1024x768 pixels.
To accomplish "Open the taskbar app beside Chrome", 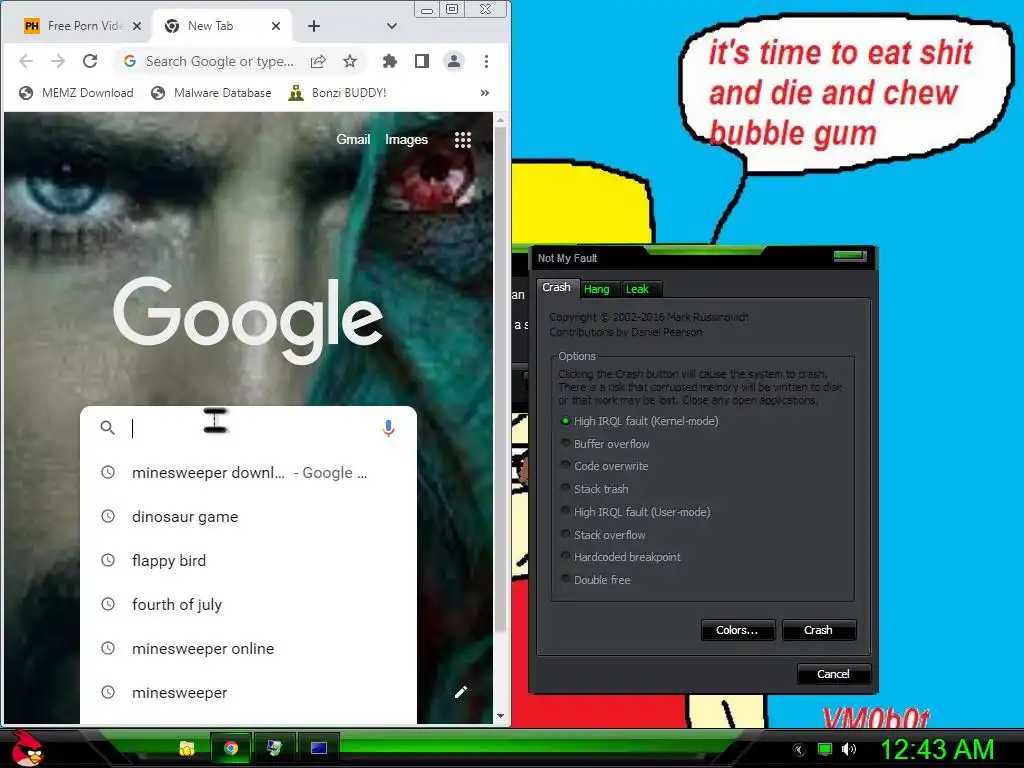I will pos(274,748).
